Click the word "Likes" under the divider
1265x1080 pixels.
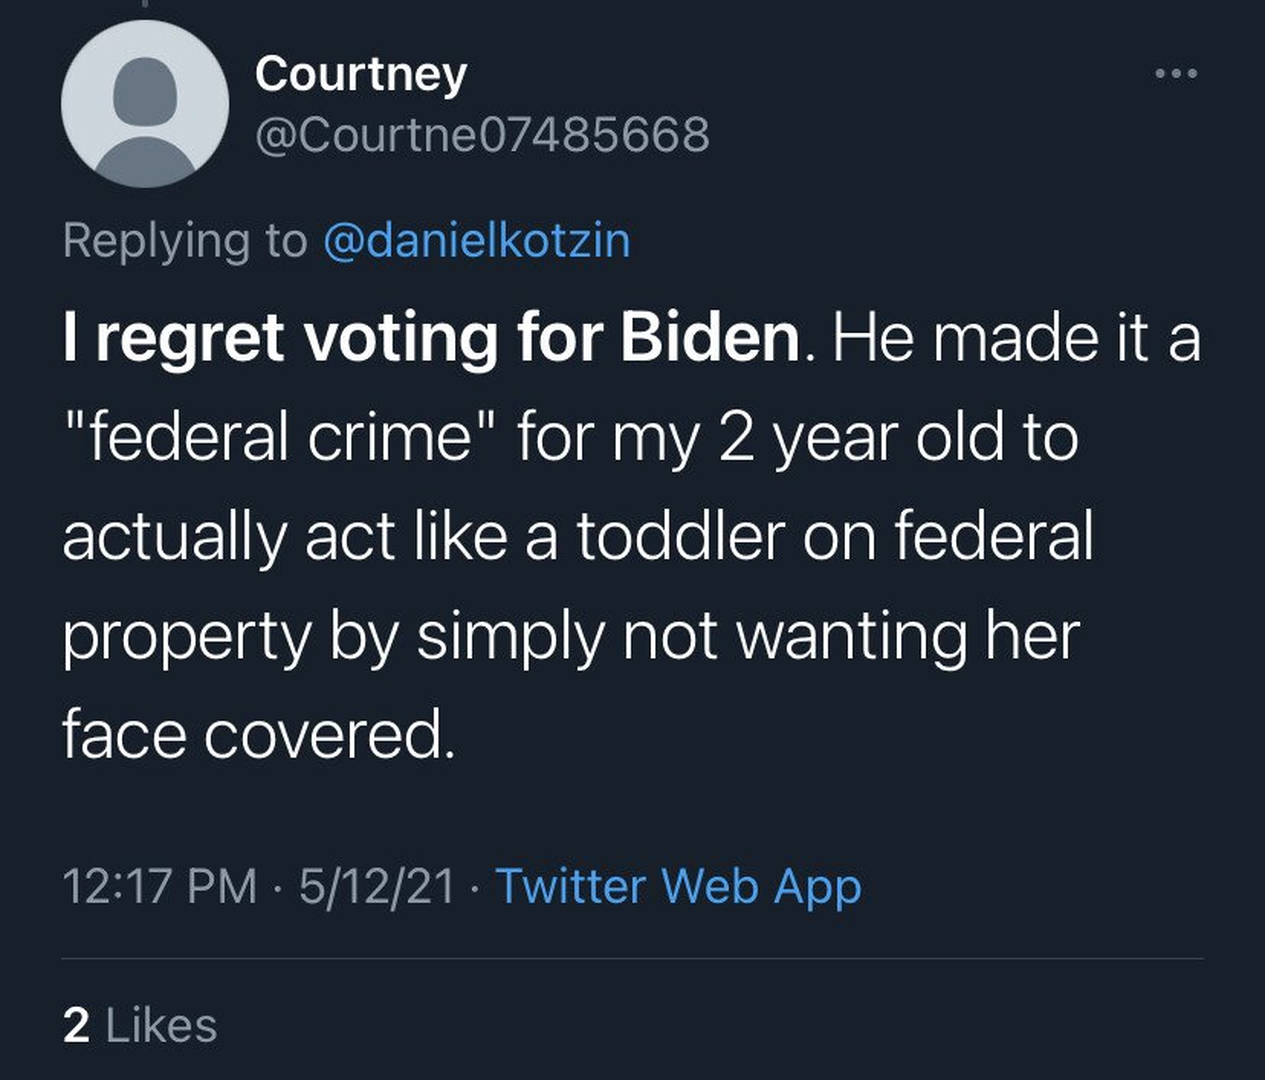tap(161, 1025)
